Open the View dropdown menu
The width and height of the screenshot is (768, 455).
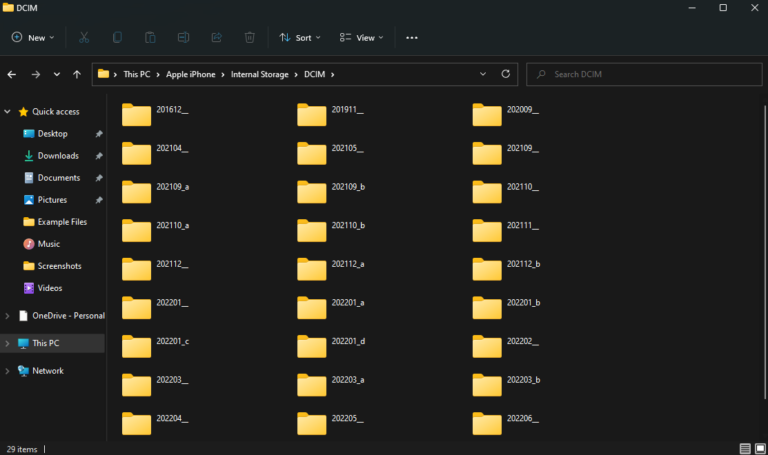coord(359,37)
